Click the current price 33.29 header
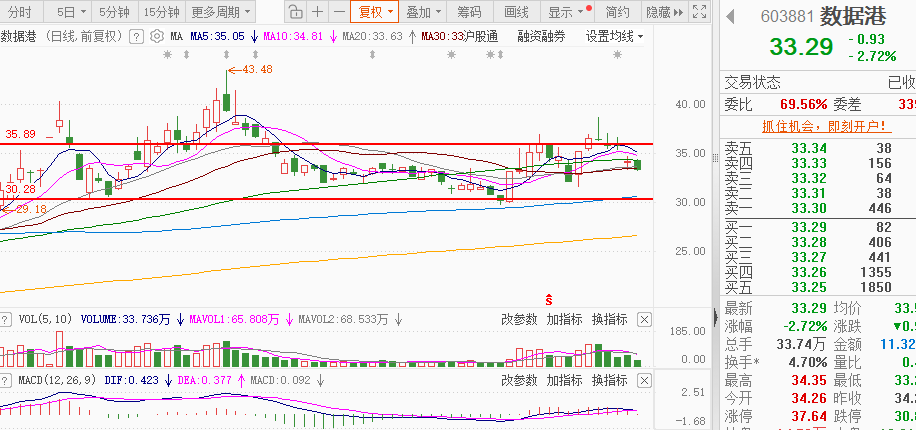This screenshot has width=916, height=430. pyautogui.click(x=800, y=47)
